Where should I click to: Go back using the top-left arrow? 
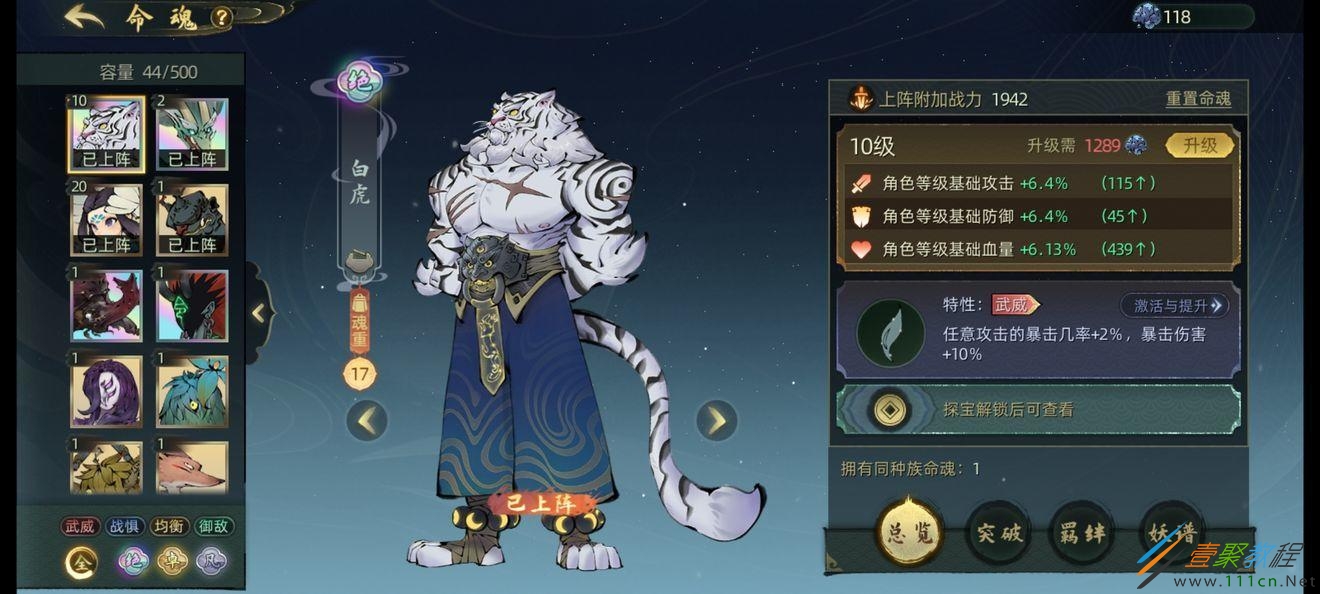(84, 17)
